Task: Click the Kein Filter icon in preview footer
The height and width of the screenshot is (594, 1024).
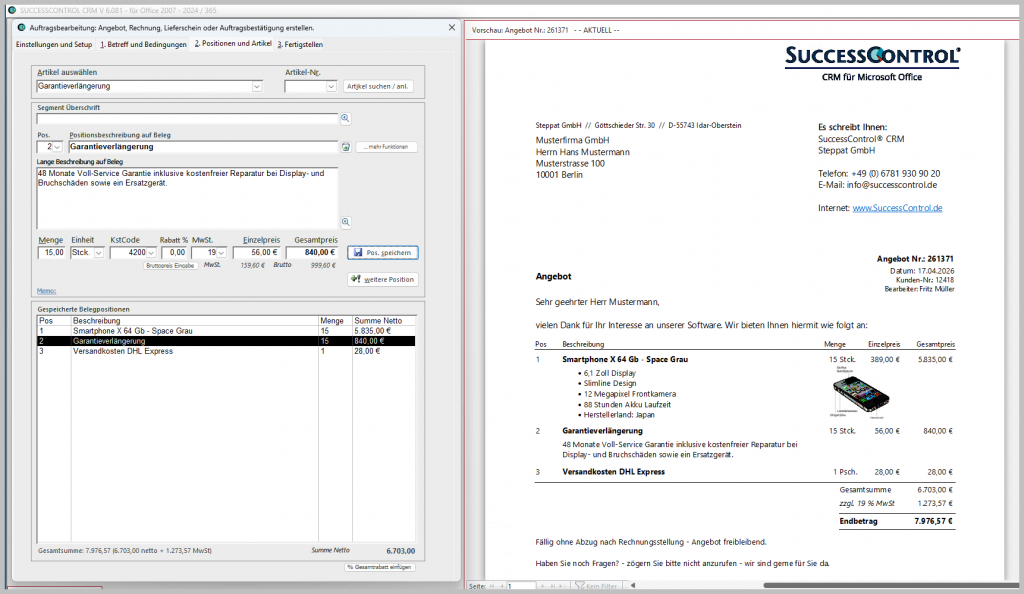Action: 579,585
